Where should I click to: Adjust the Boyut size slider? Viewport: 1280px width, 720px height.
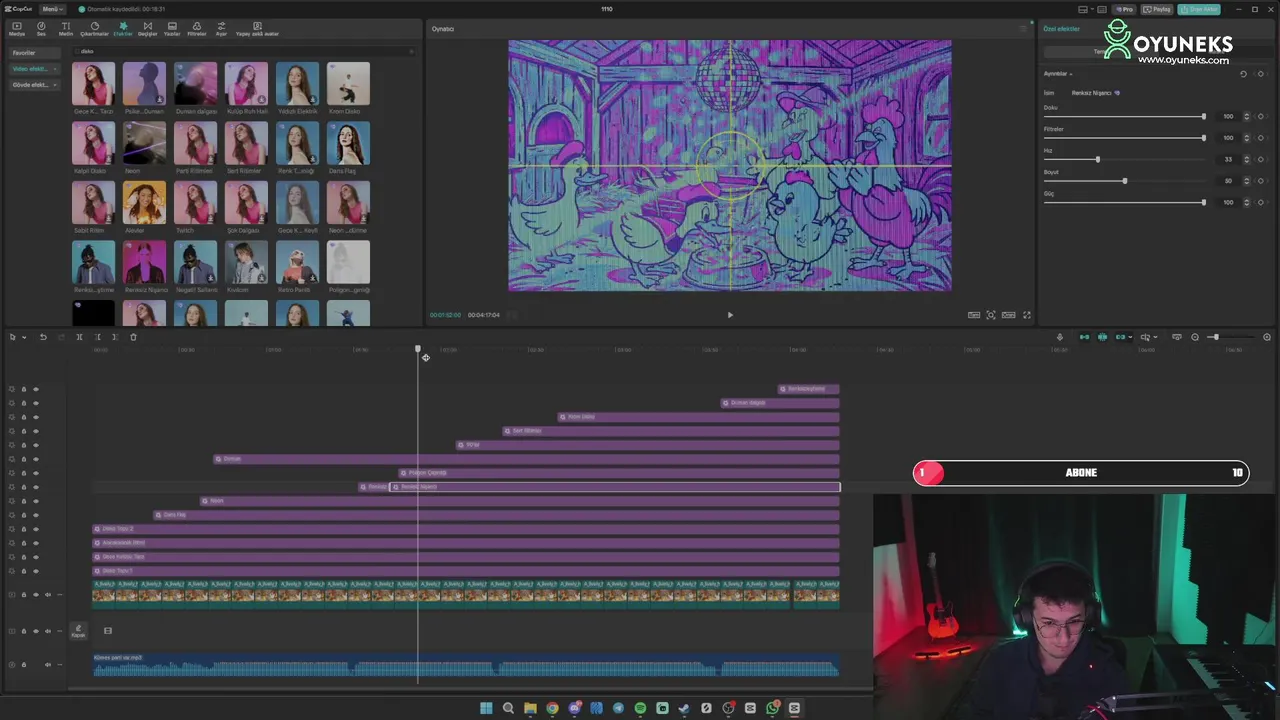tap(1124, 181)
